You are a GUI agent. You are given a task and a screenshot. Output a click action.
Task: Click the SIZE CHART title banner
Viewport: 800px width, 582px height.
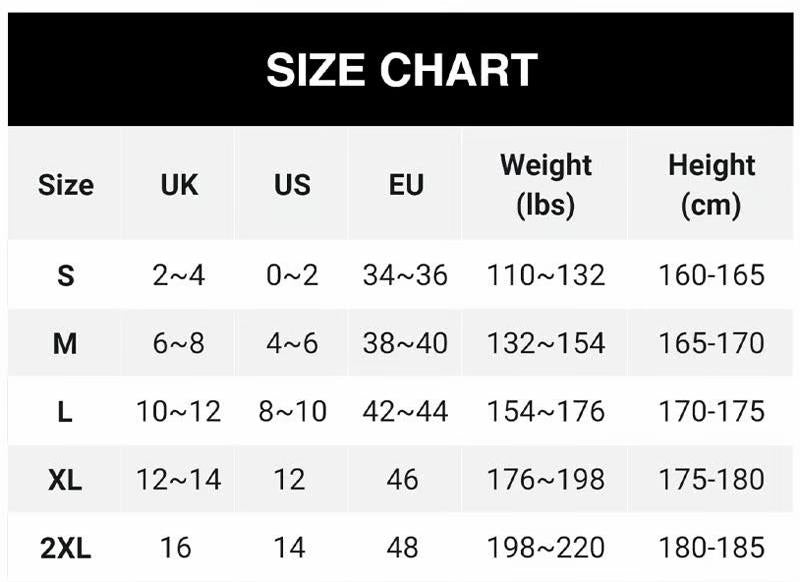(x=401, y=69)
